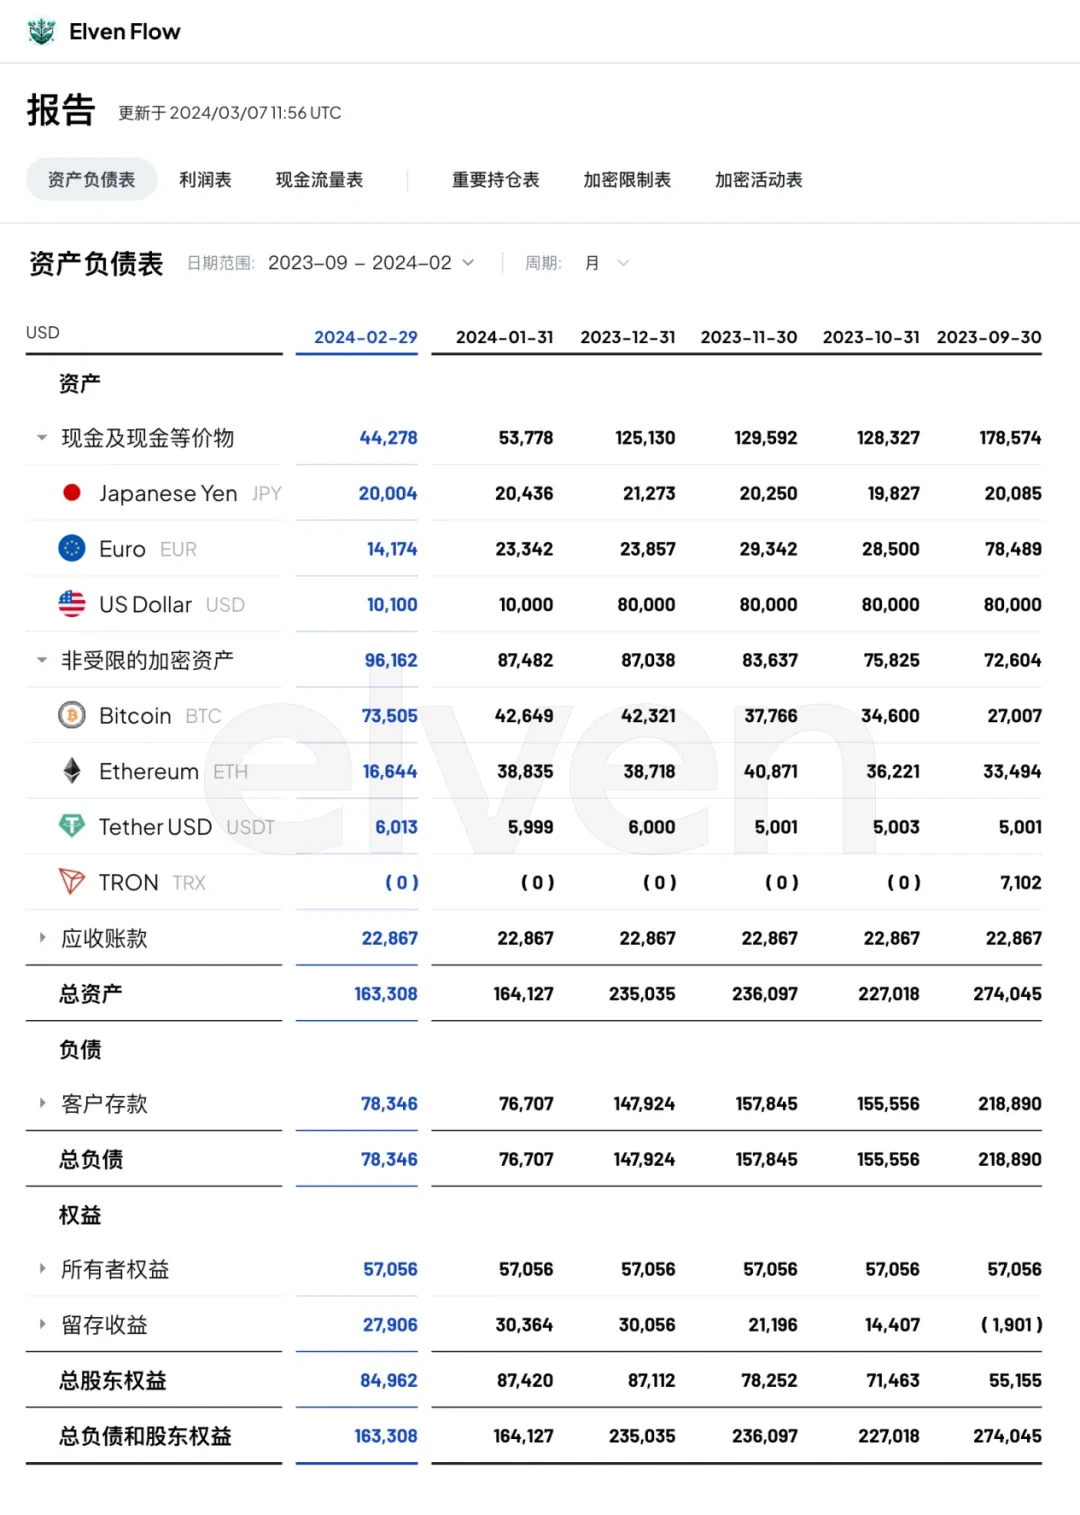Switch to the 现金流量表 tab
Screen dimensions: 1080x1515
point(319,180)
